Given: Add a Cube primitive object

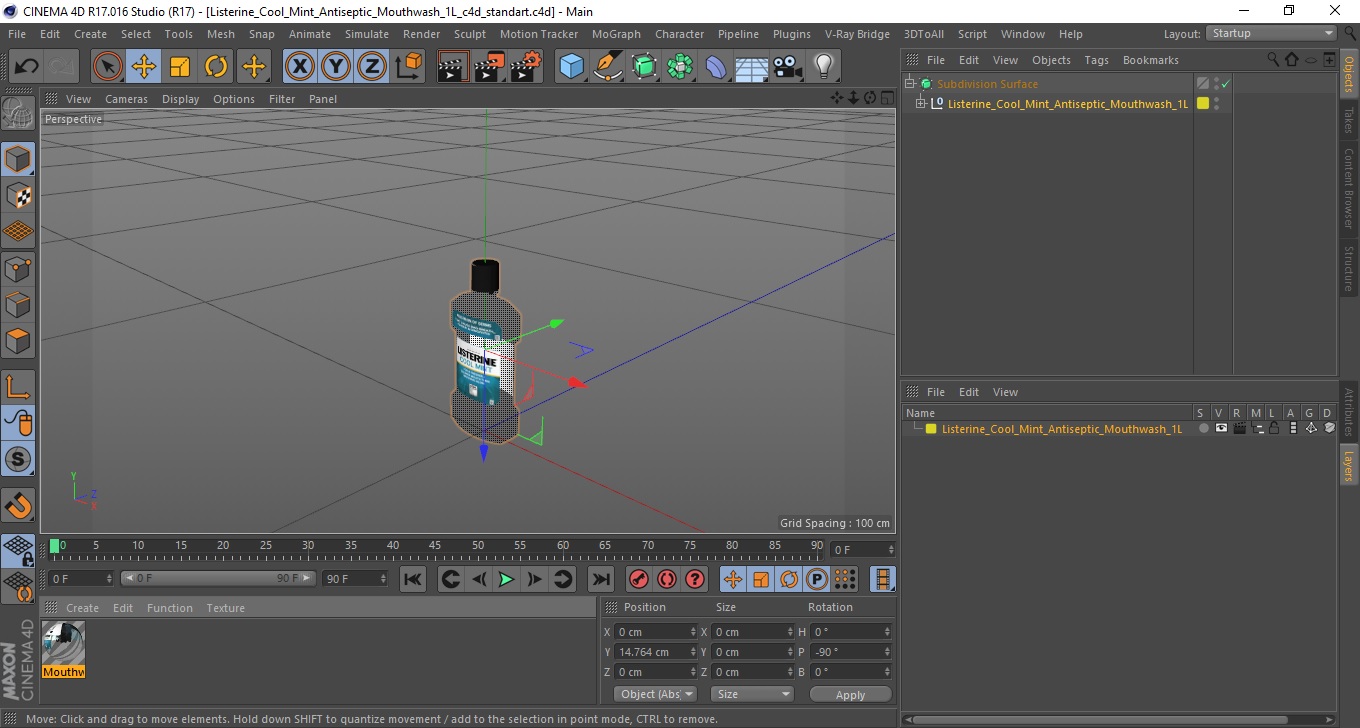Looking at the screenshot, I should [x=571, y=67].
